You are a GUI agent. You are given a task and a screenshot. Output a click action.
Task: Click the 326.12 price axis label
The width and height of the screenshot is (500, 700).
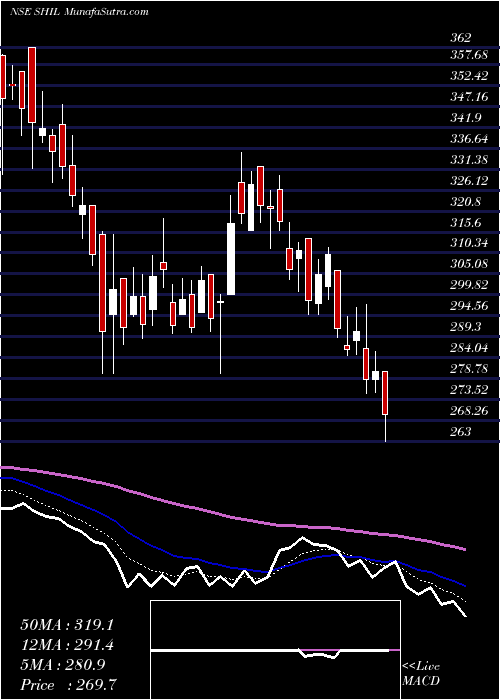click(x=469, y=181)
